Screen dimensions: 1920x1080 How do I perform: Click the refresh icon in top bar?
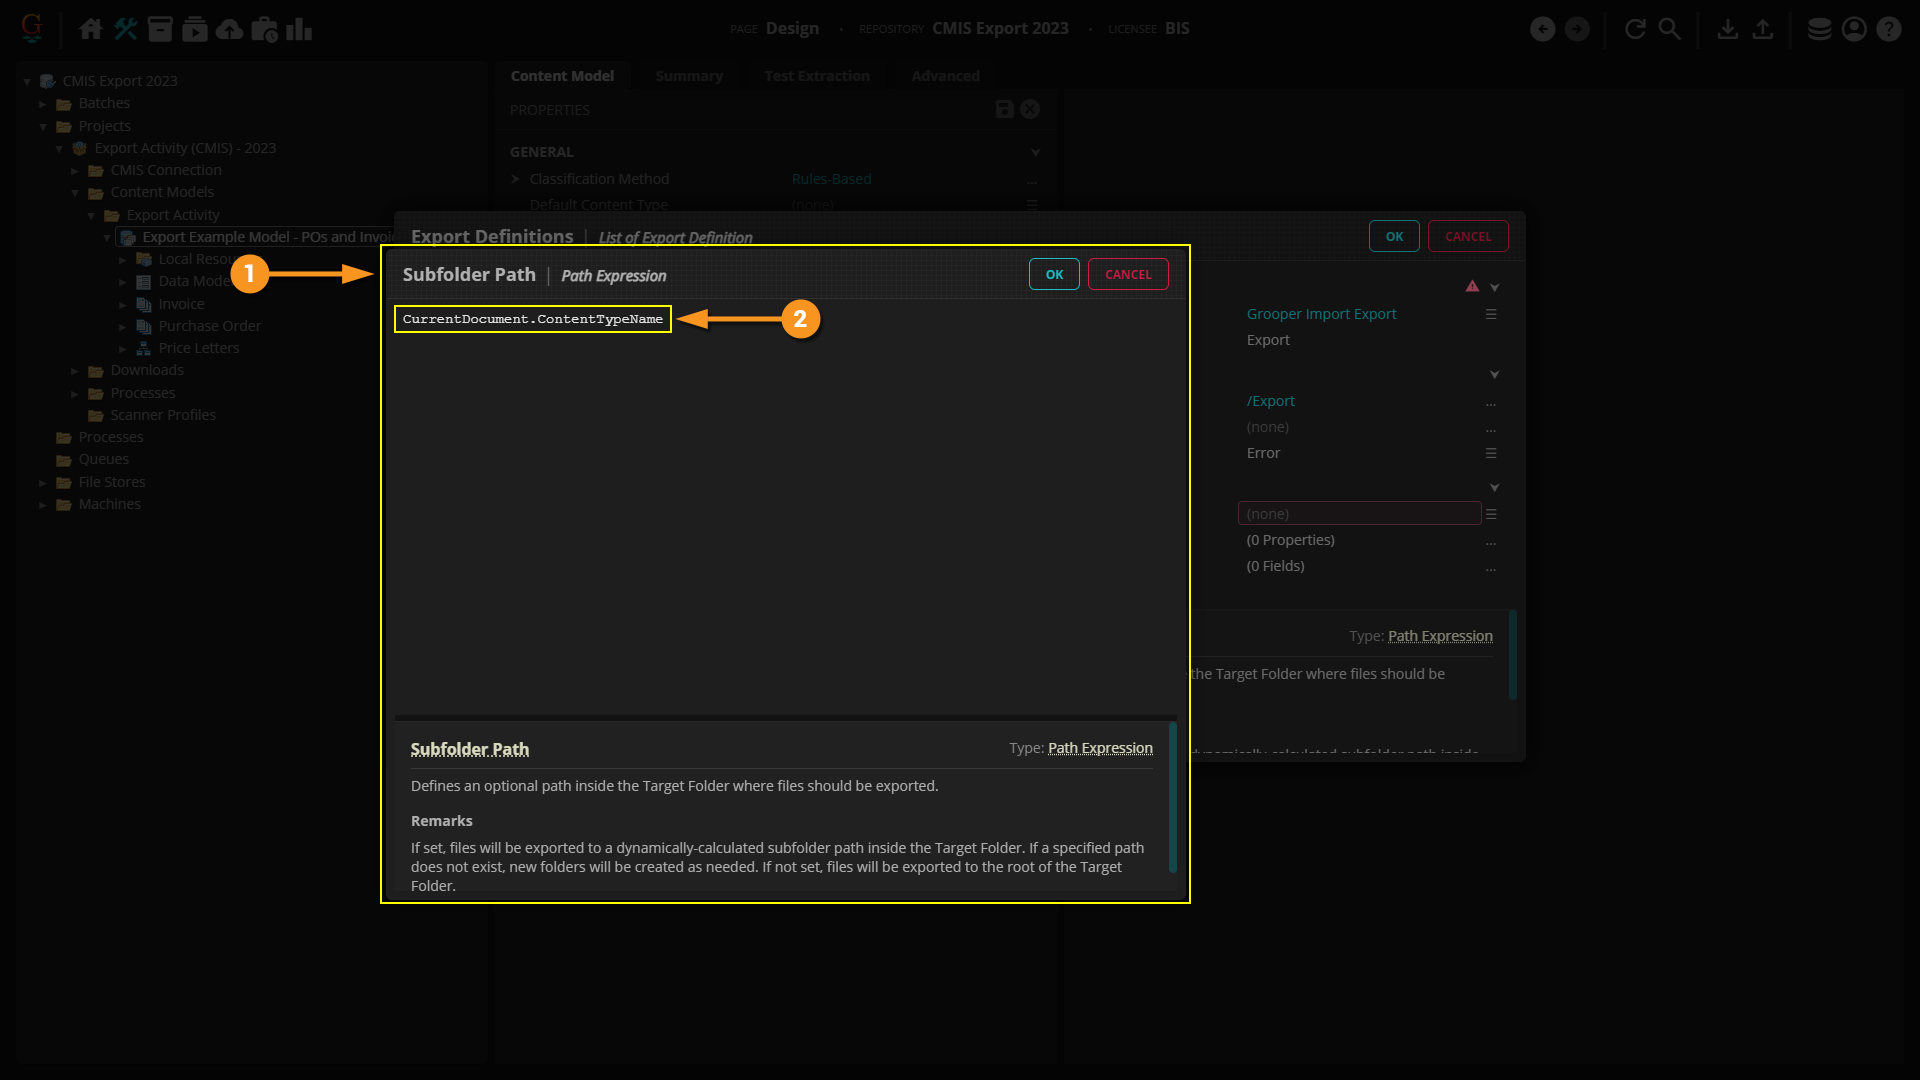1635,29
